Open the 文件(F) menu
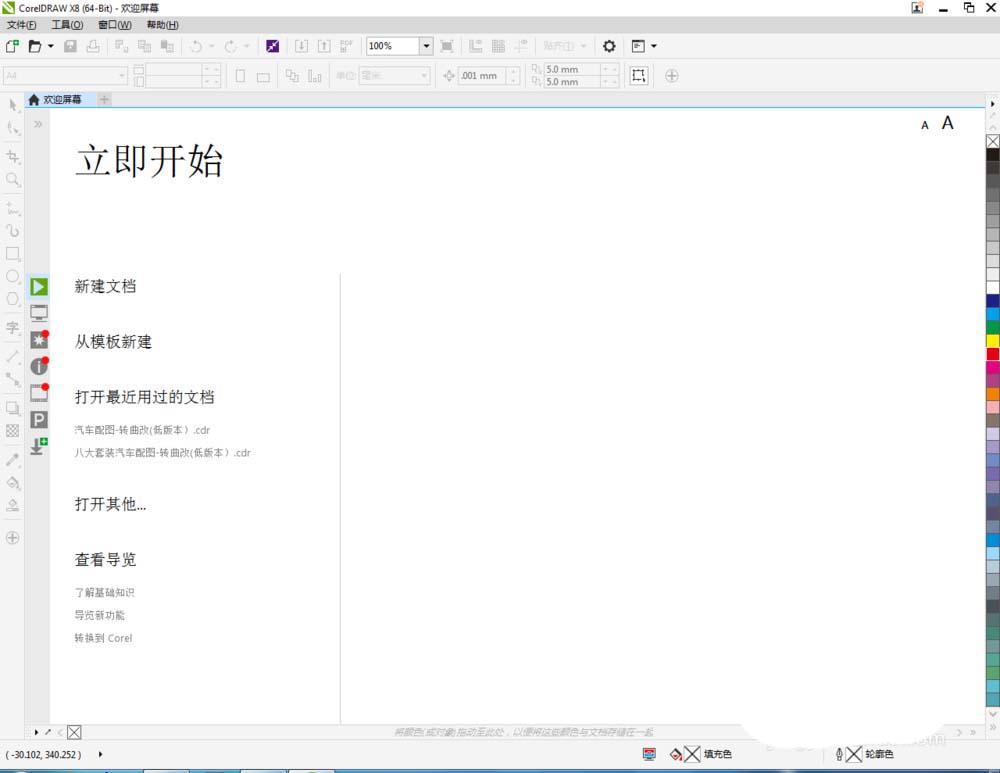 [22, 25]
